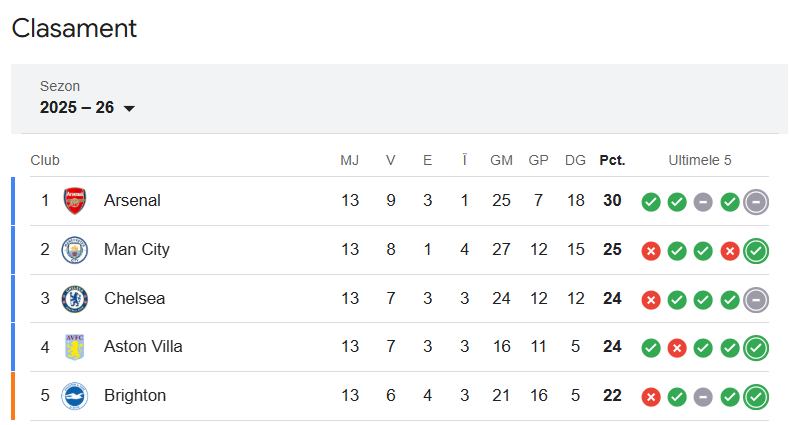This screenshot has height=425, width=789.
Task: Click Aston Villa's red loss result icon
Action: 677,348
